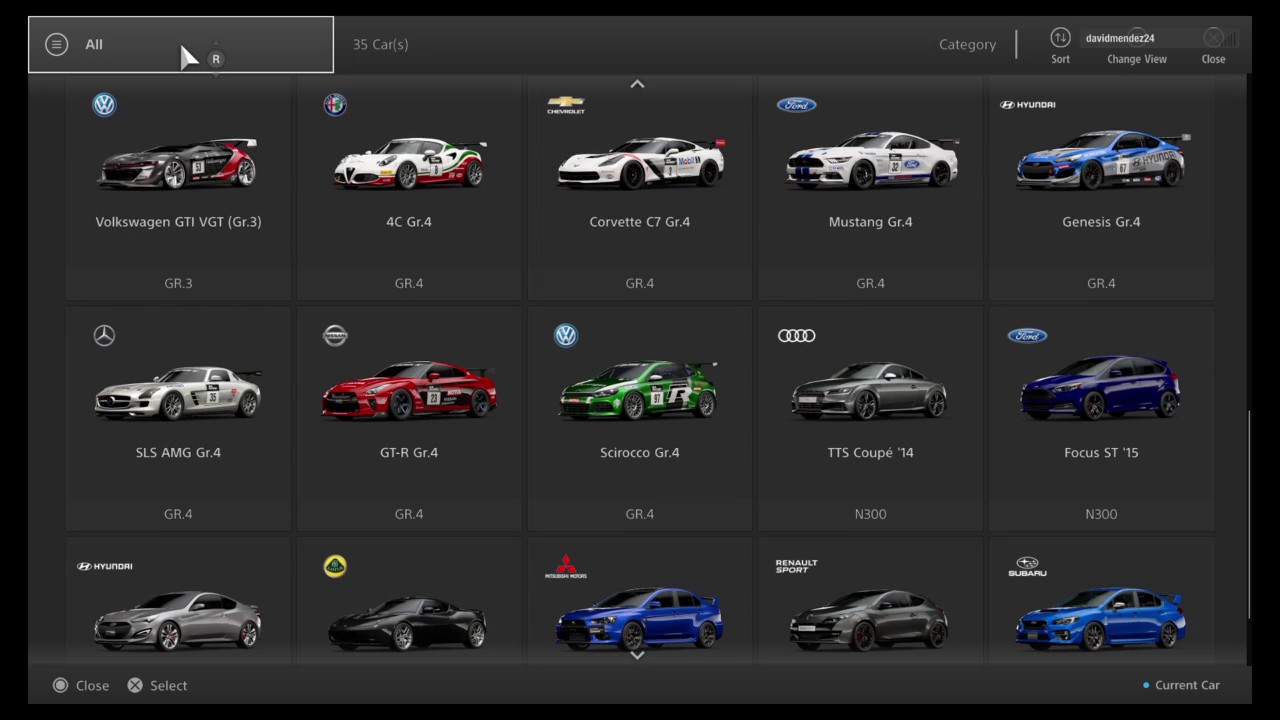
Task: Select the blue Mitsubishi sedan image
Action: coord(640,618)
